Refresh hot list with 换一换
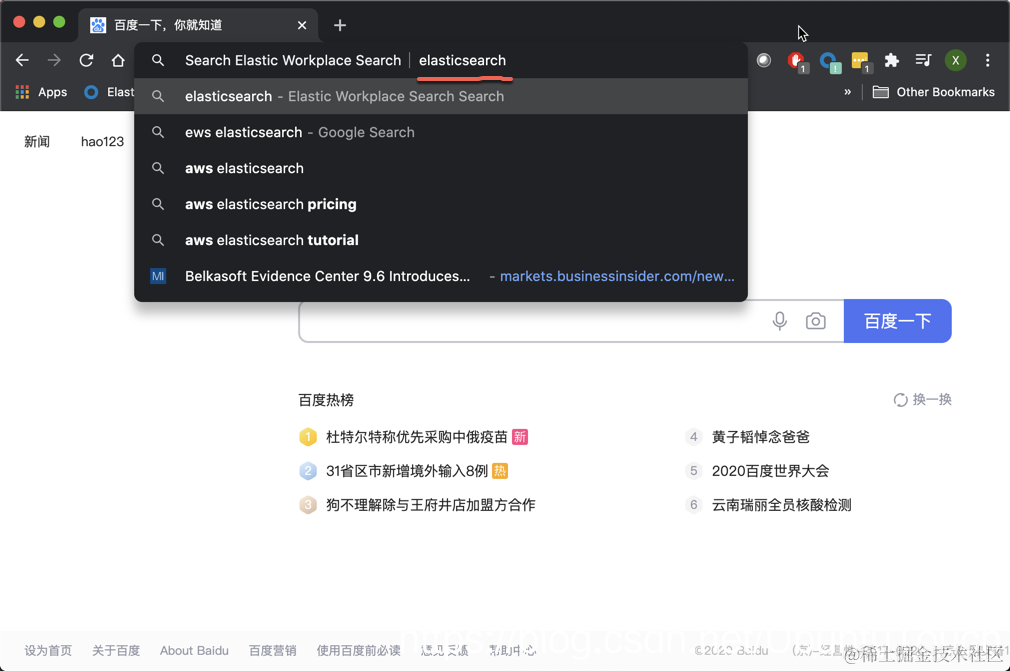1010x671 pixels. [922, 400]
